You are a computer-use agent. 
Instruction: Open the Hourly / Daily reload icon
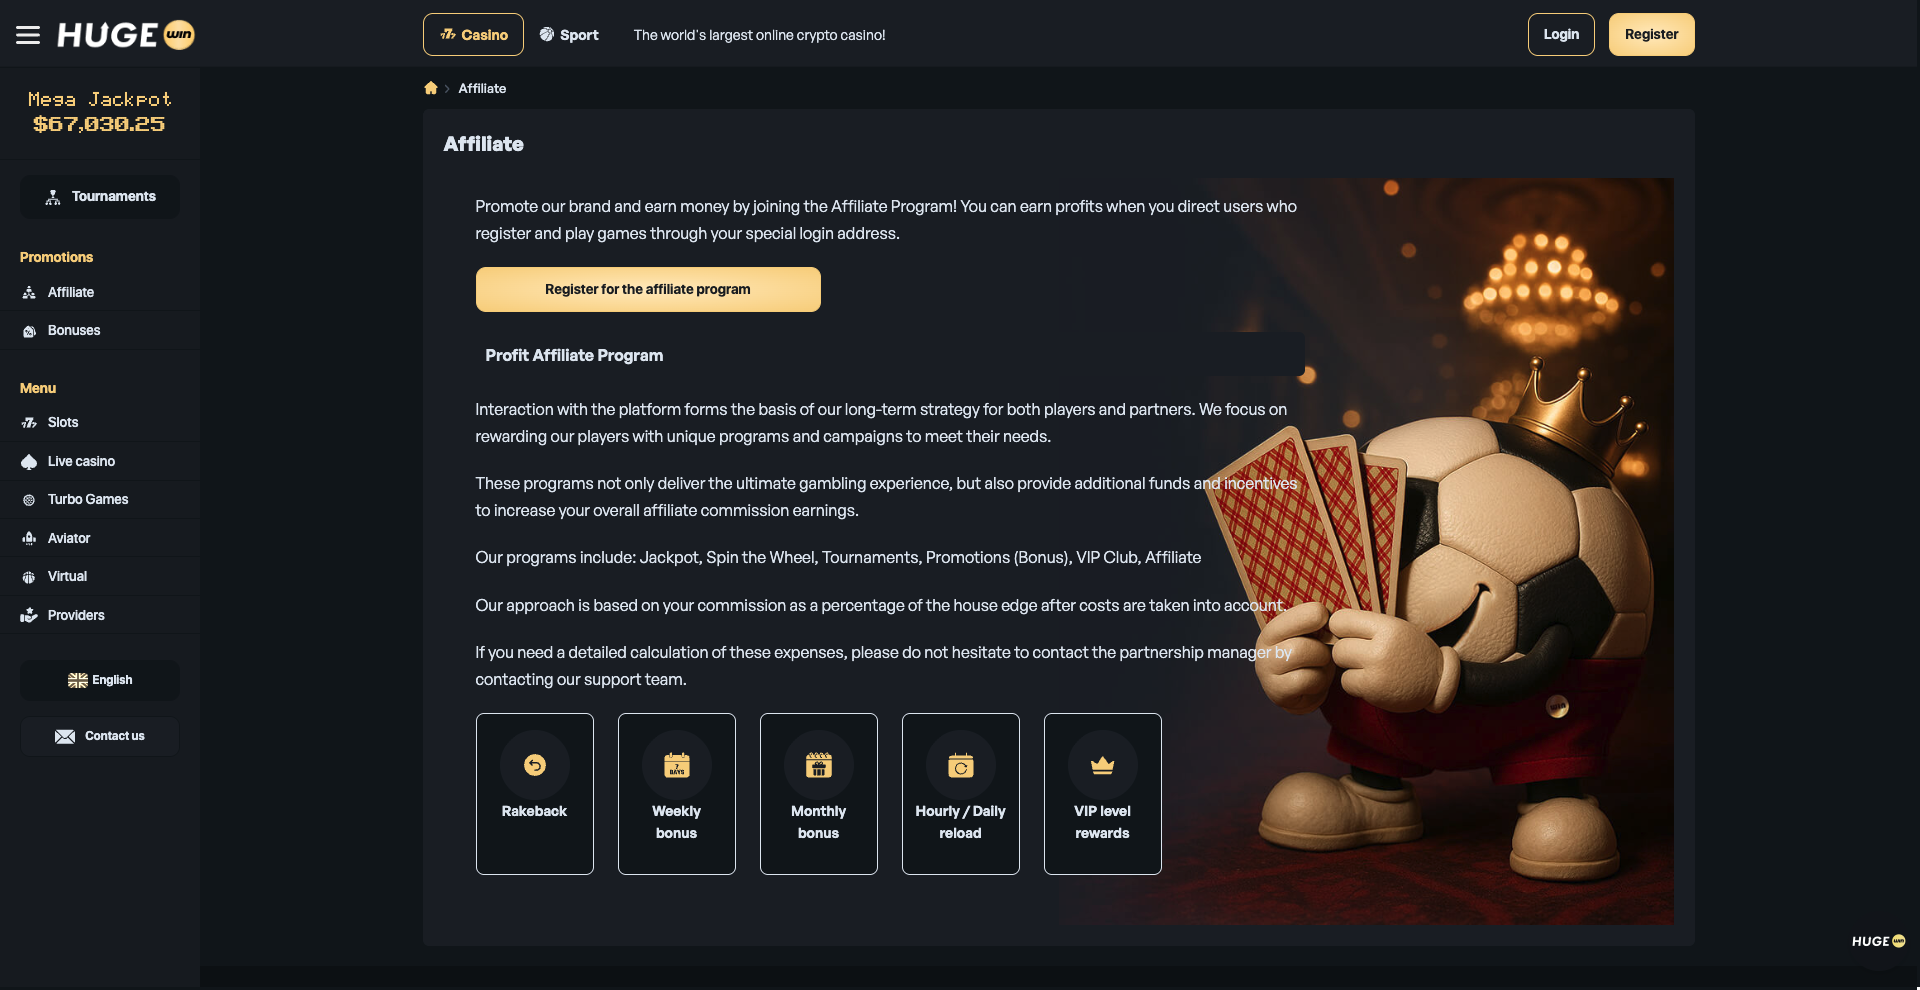click(x=961, y=765)
